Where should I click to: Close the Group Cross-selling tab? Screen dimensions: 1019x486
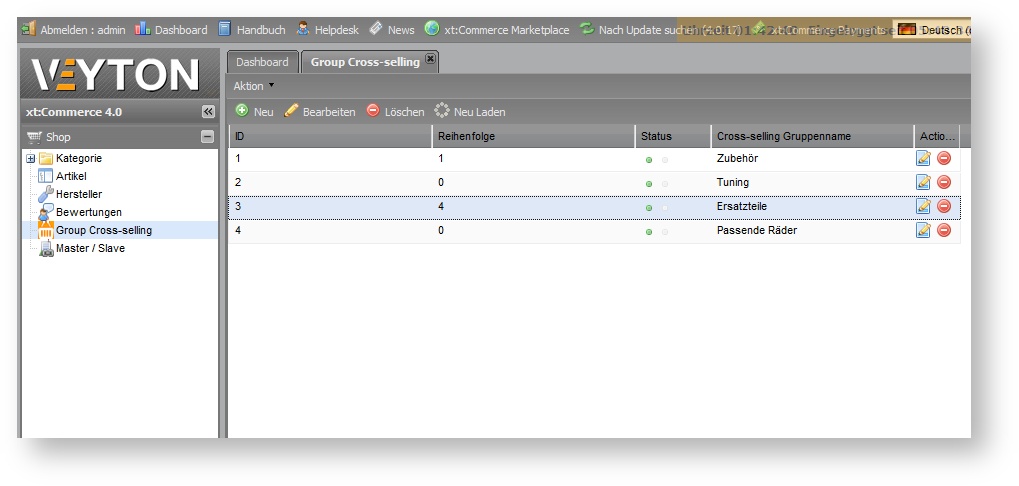coord(430,60)
